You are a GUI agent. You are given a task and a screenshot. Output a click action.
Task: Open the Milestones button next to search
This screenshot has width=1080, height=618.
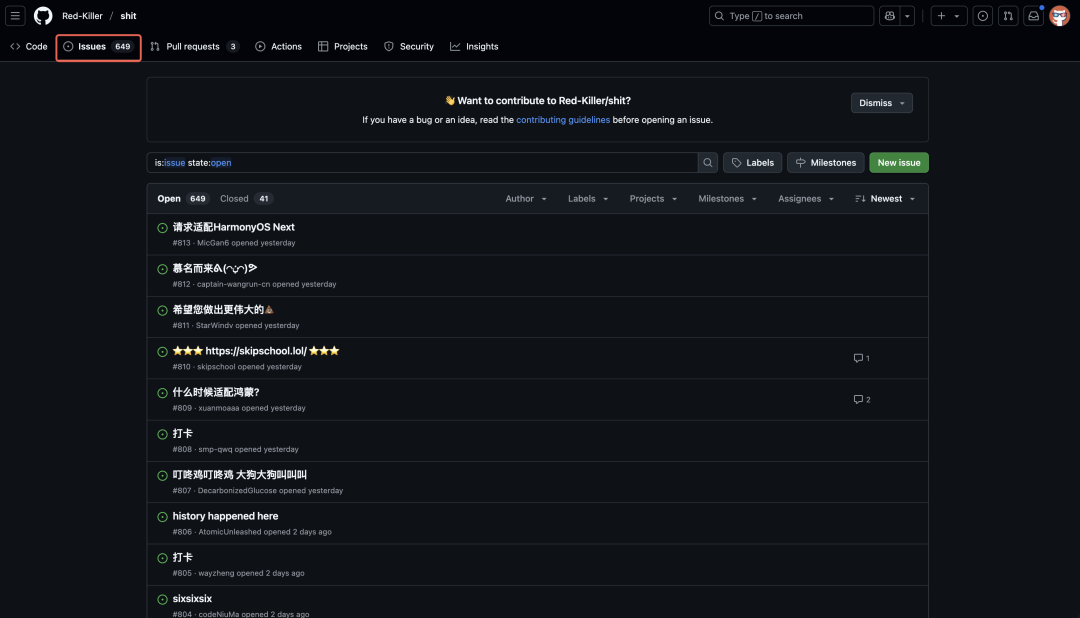pos(825,163)
